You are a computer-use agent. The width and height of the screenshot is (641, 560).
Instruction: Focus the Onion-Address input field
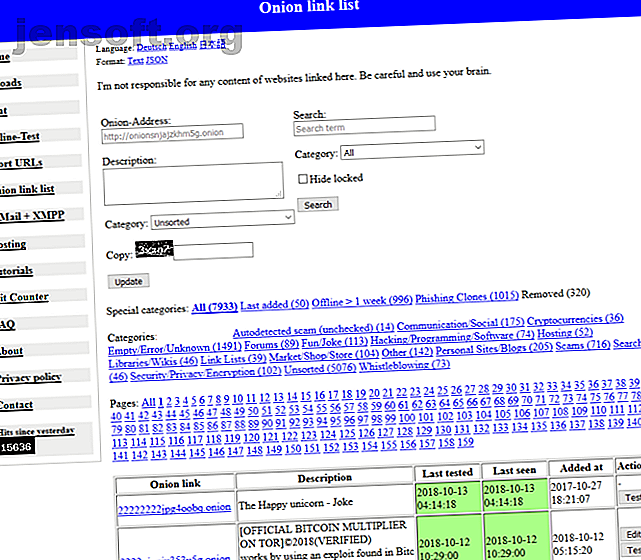click(173, 134)
